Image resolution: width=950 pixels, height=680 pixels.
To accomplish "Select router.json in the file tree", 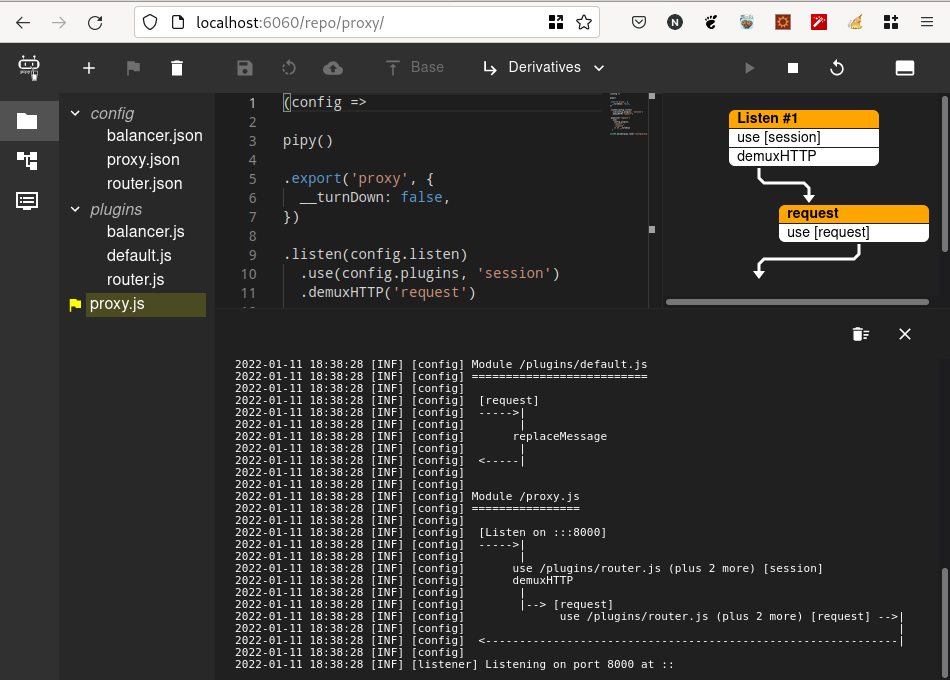I will pyautogui.click(x=144, y=183).
